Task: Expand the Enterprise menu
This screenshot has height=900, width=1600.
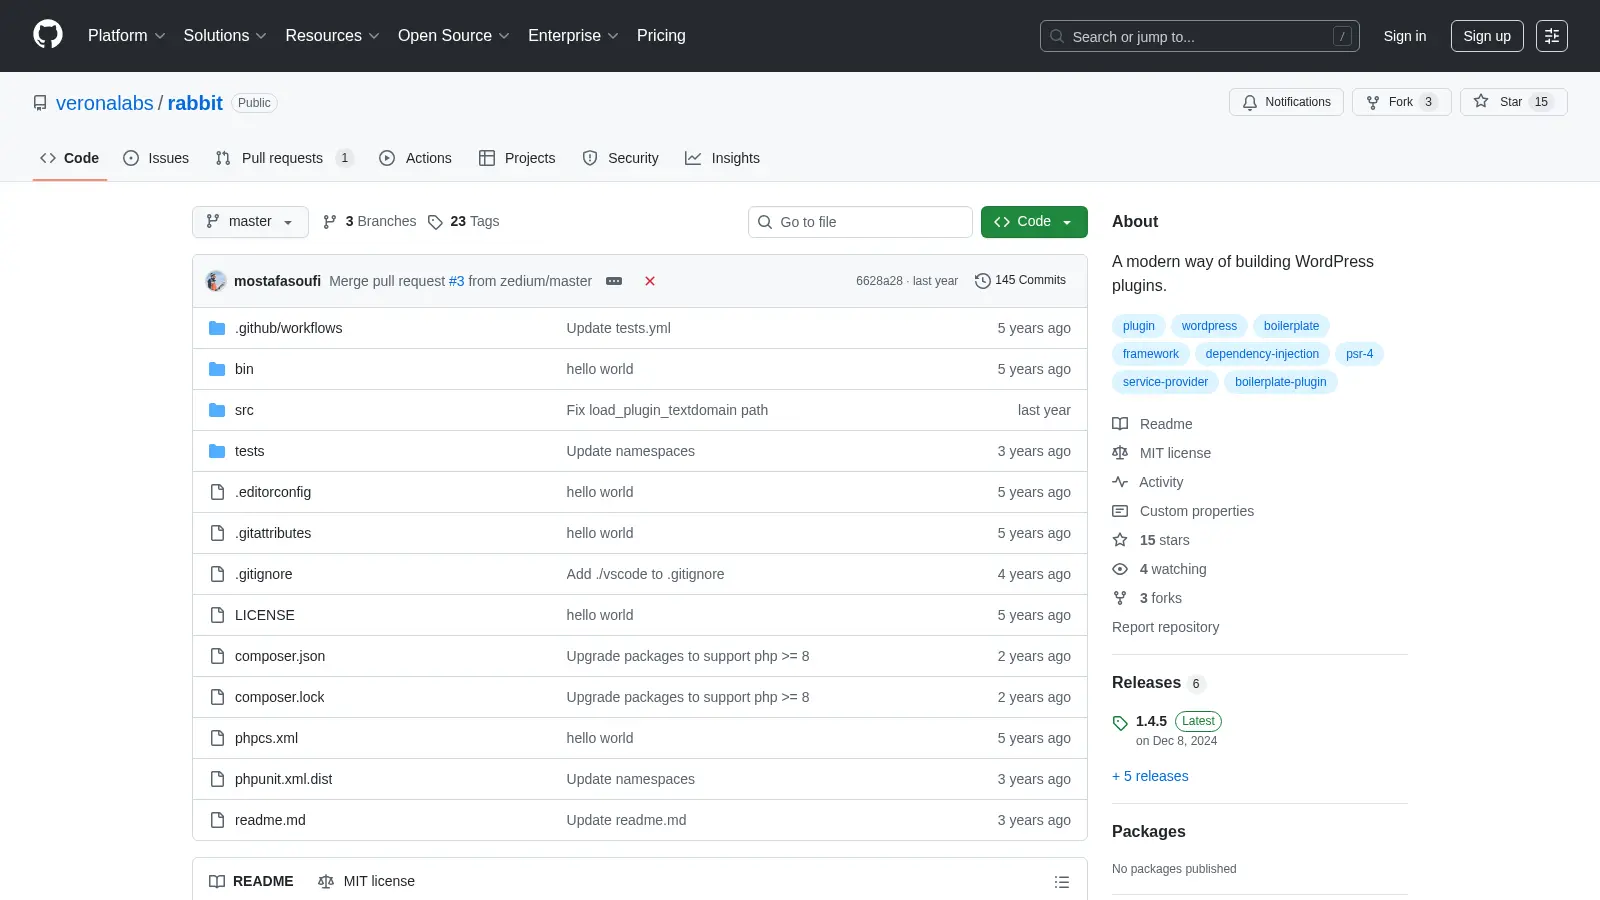Action: coord(573,36)
